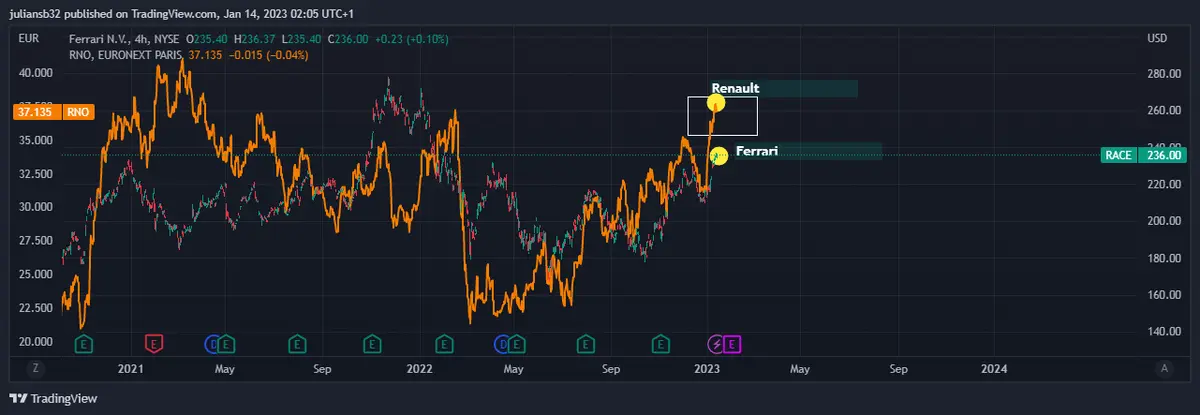This screenshot has width=1200, height=415.
Task: Open the EUR currency selector
Action: [28, 38]
